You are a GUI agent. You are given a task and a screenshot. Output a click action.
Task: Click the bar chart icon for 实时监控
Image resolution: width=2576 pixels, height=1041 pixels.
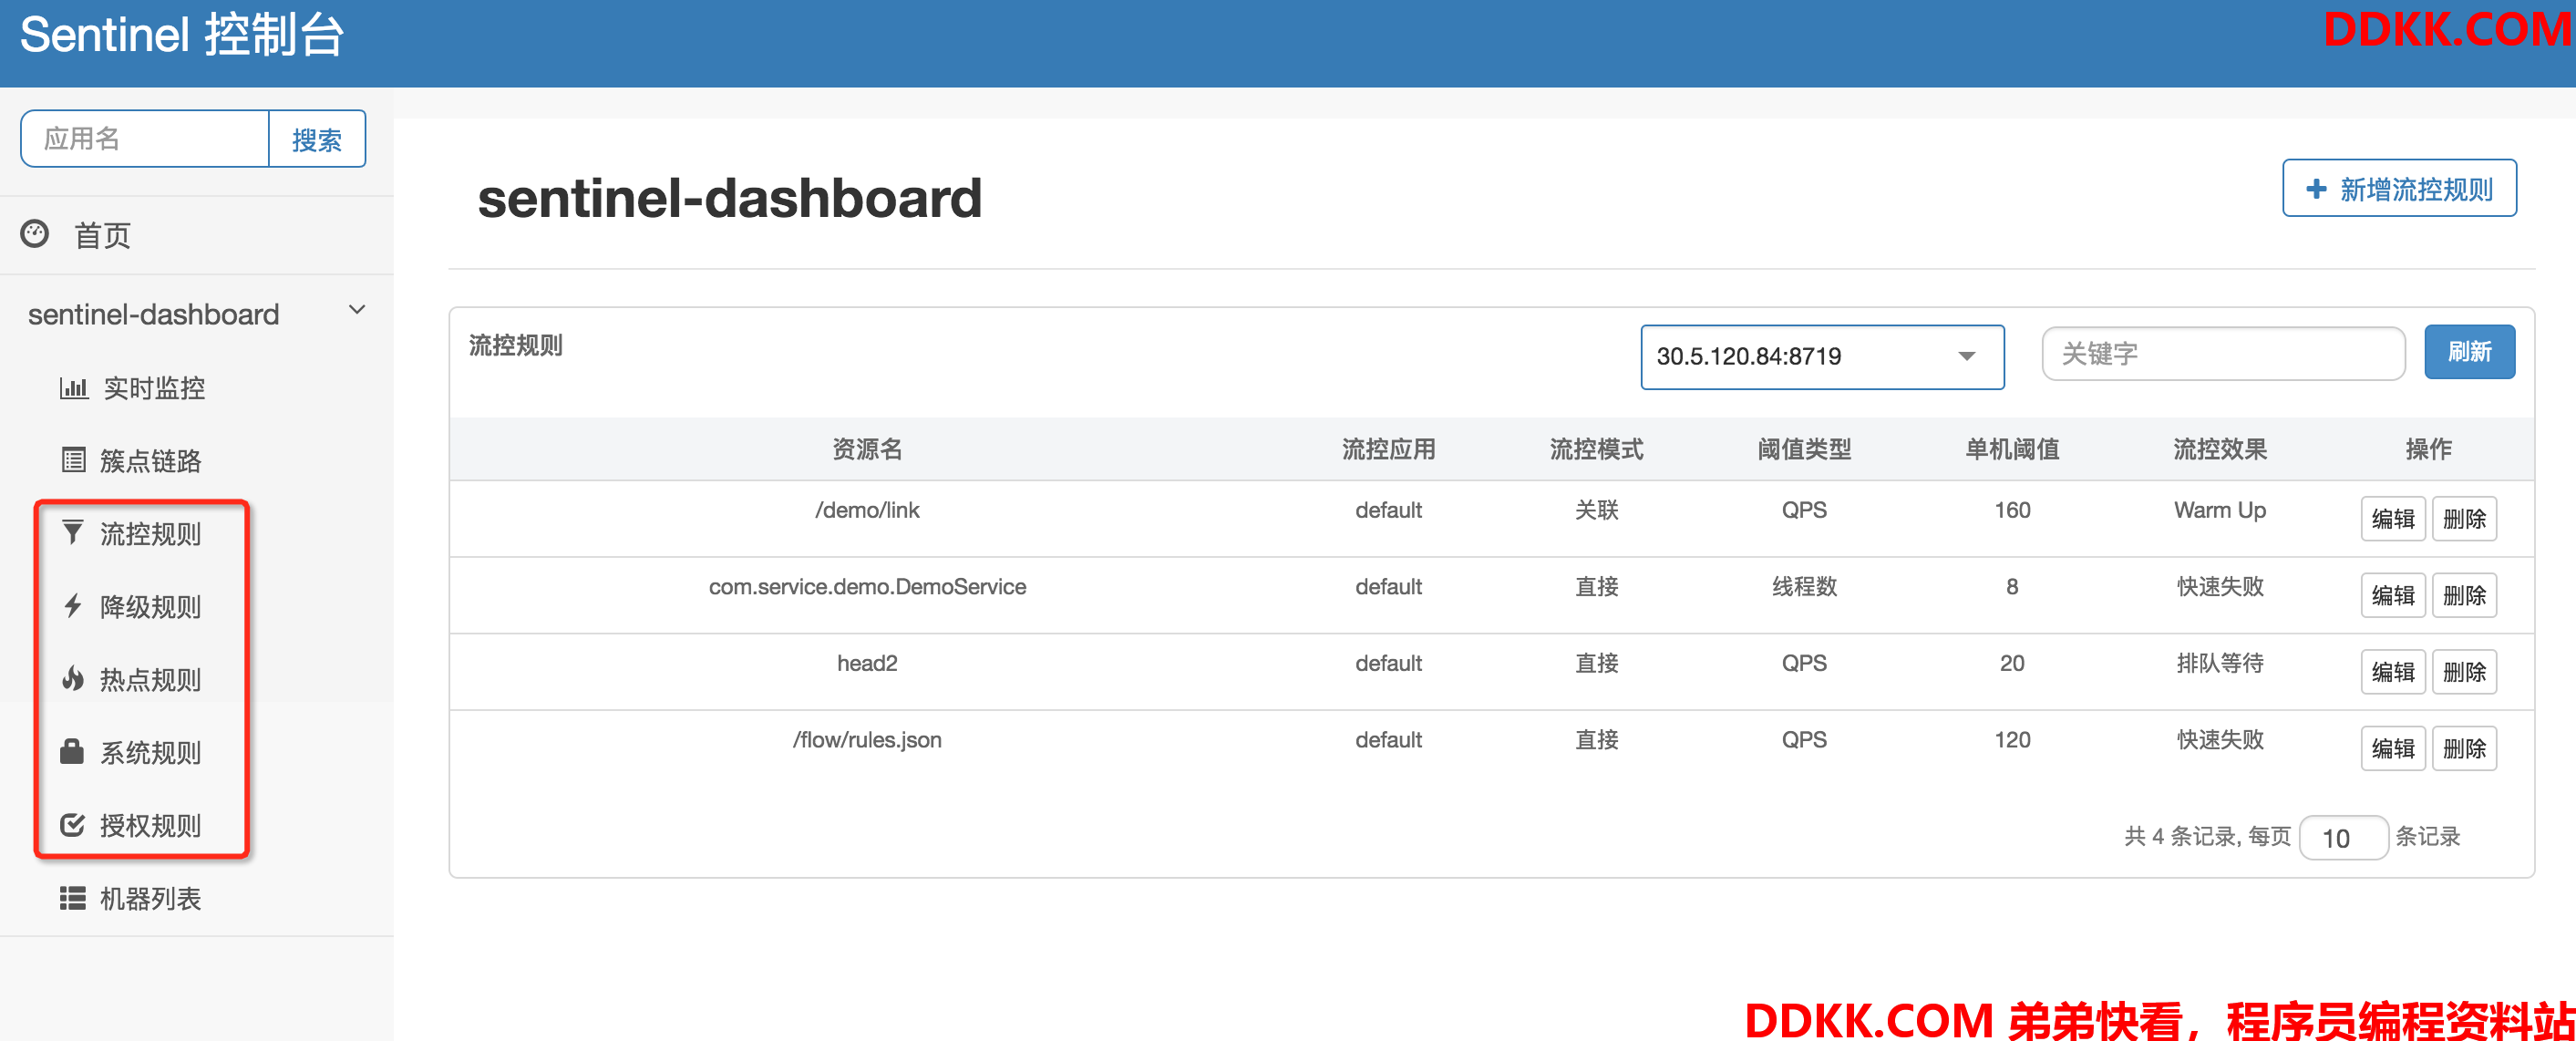click(74, 387)
